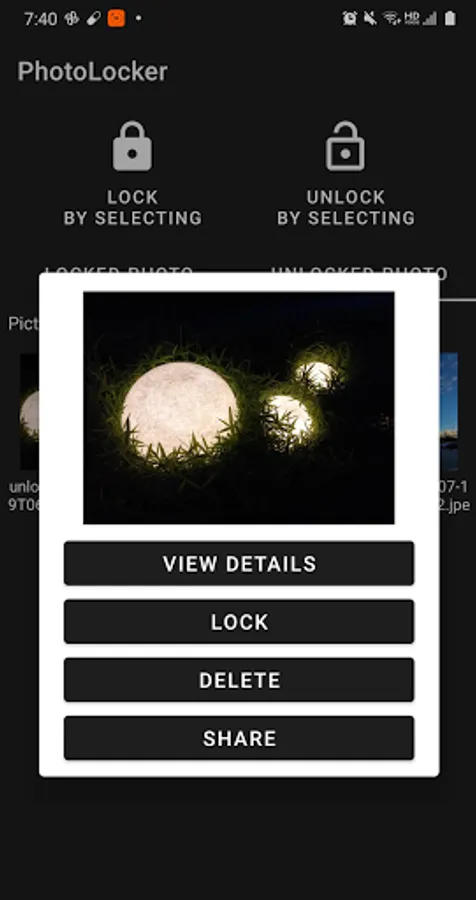Screen dimensions: 476x900
Task: Choose SHARE in the photo dialog
Action: (239, 738)
